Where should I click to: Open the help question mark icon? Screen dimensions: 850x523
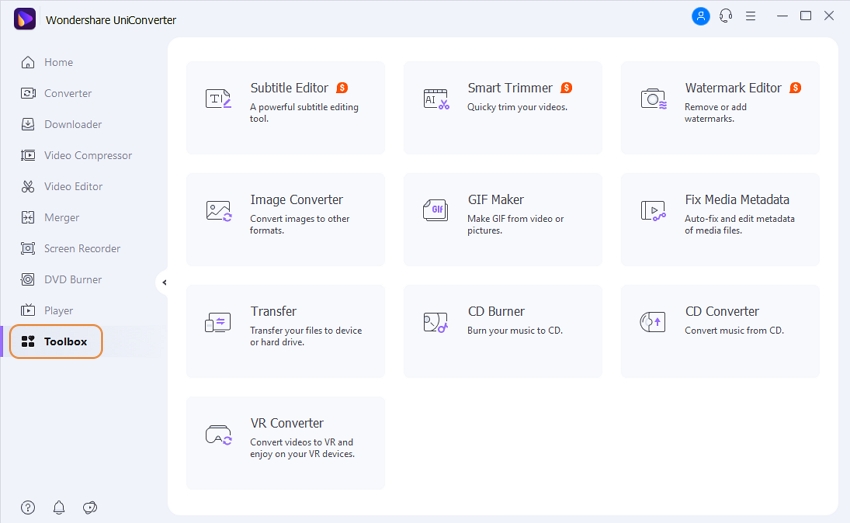pyautogui.click(x=28, y=507)
